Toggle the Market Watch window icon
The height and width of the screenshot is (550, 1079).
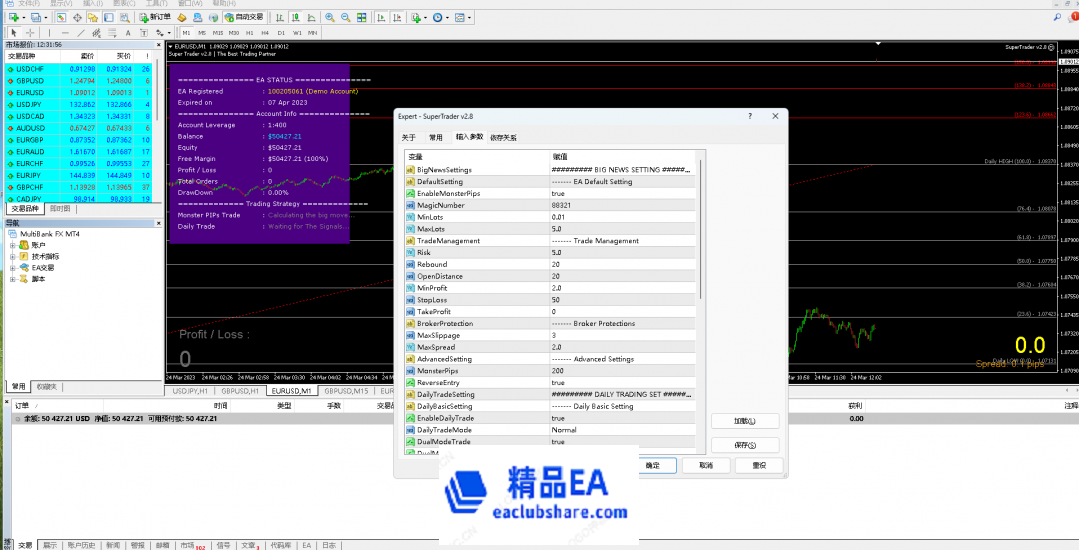(61, 17)
